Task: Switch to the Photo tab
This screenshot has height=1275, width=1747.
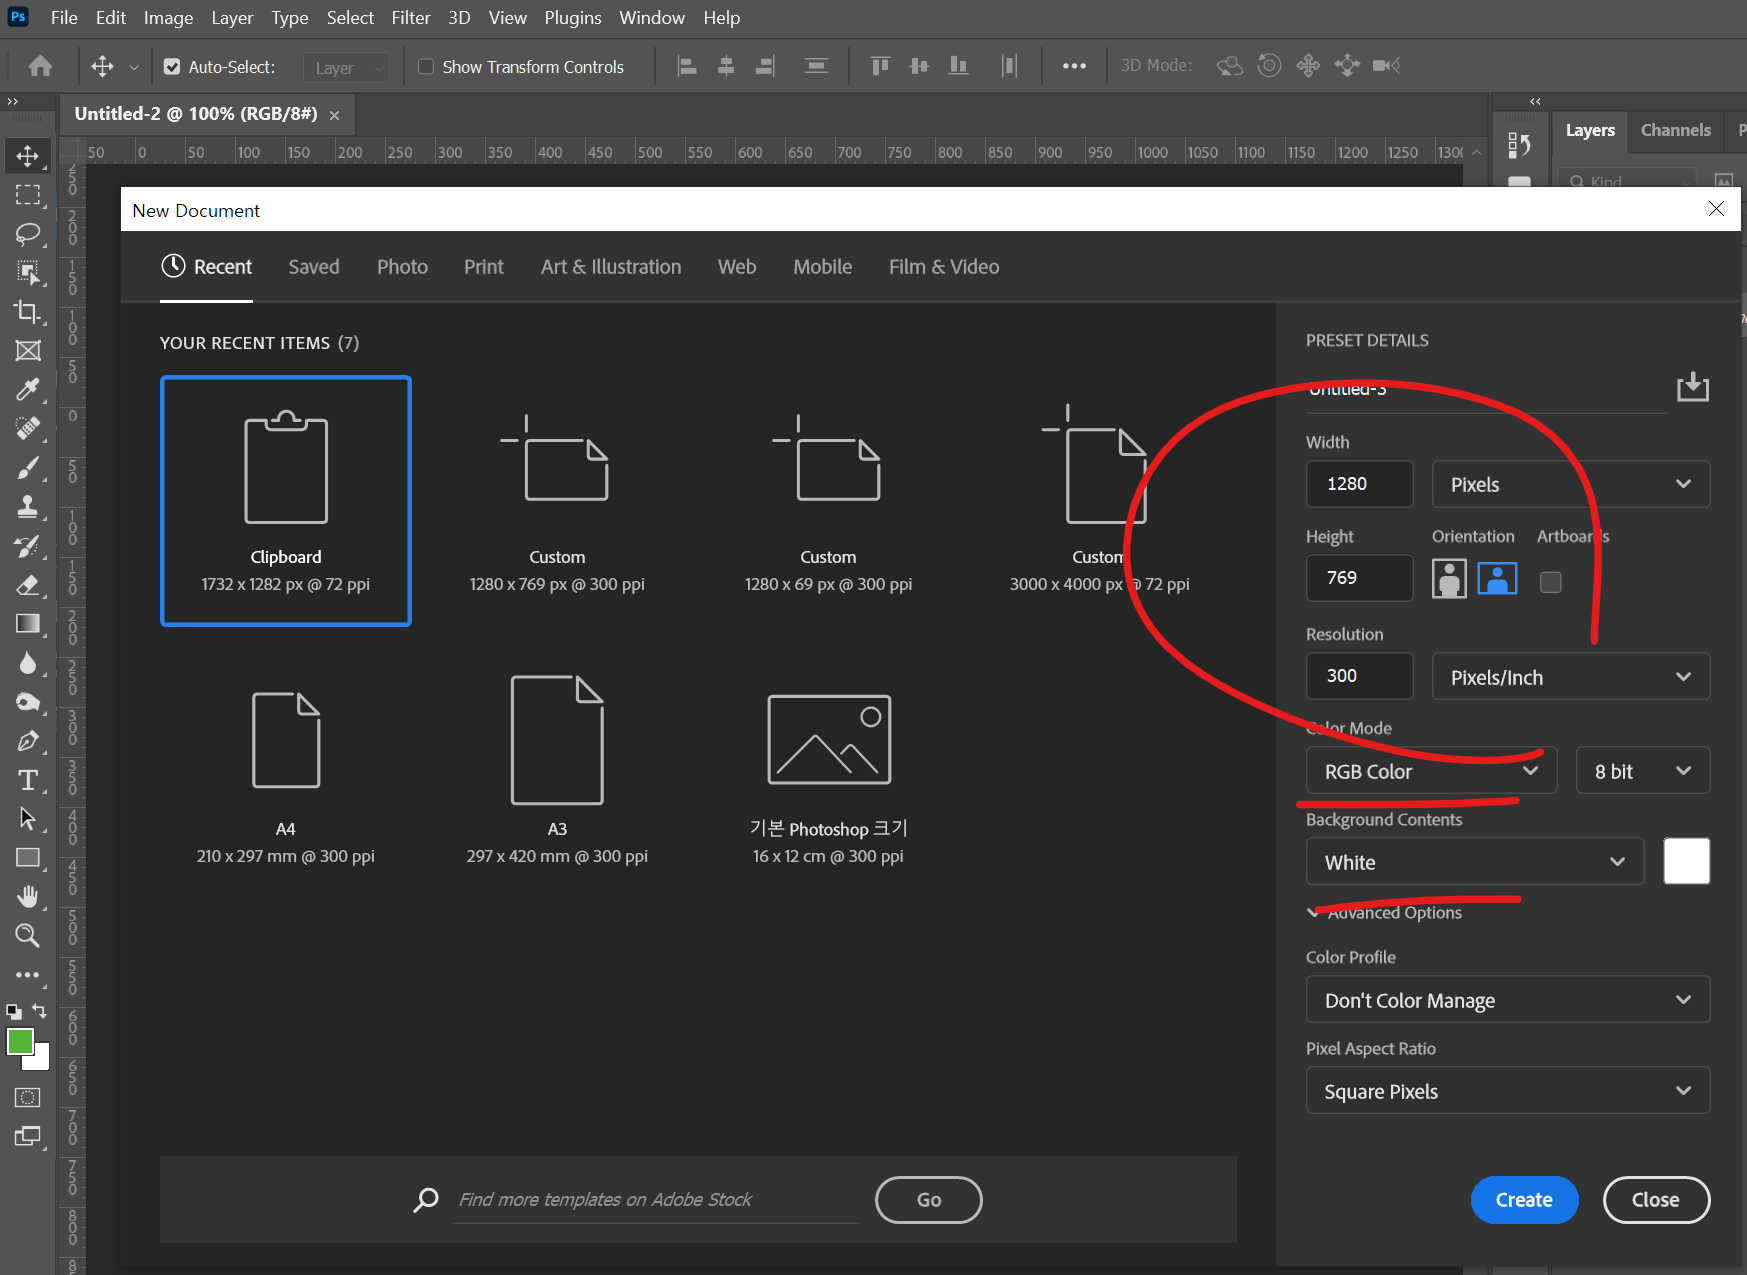Action: click(x=402, y=267)
